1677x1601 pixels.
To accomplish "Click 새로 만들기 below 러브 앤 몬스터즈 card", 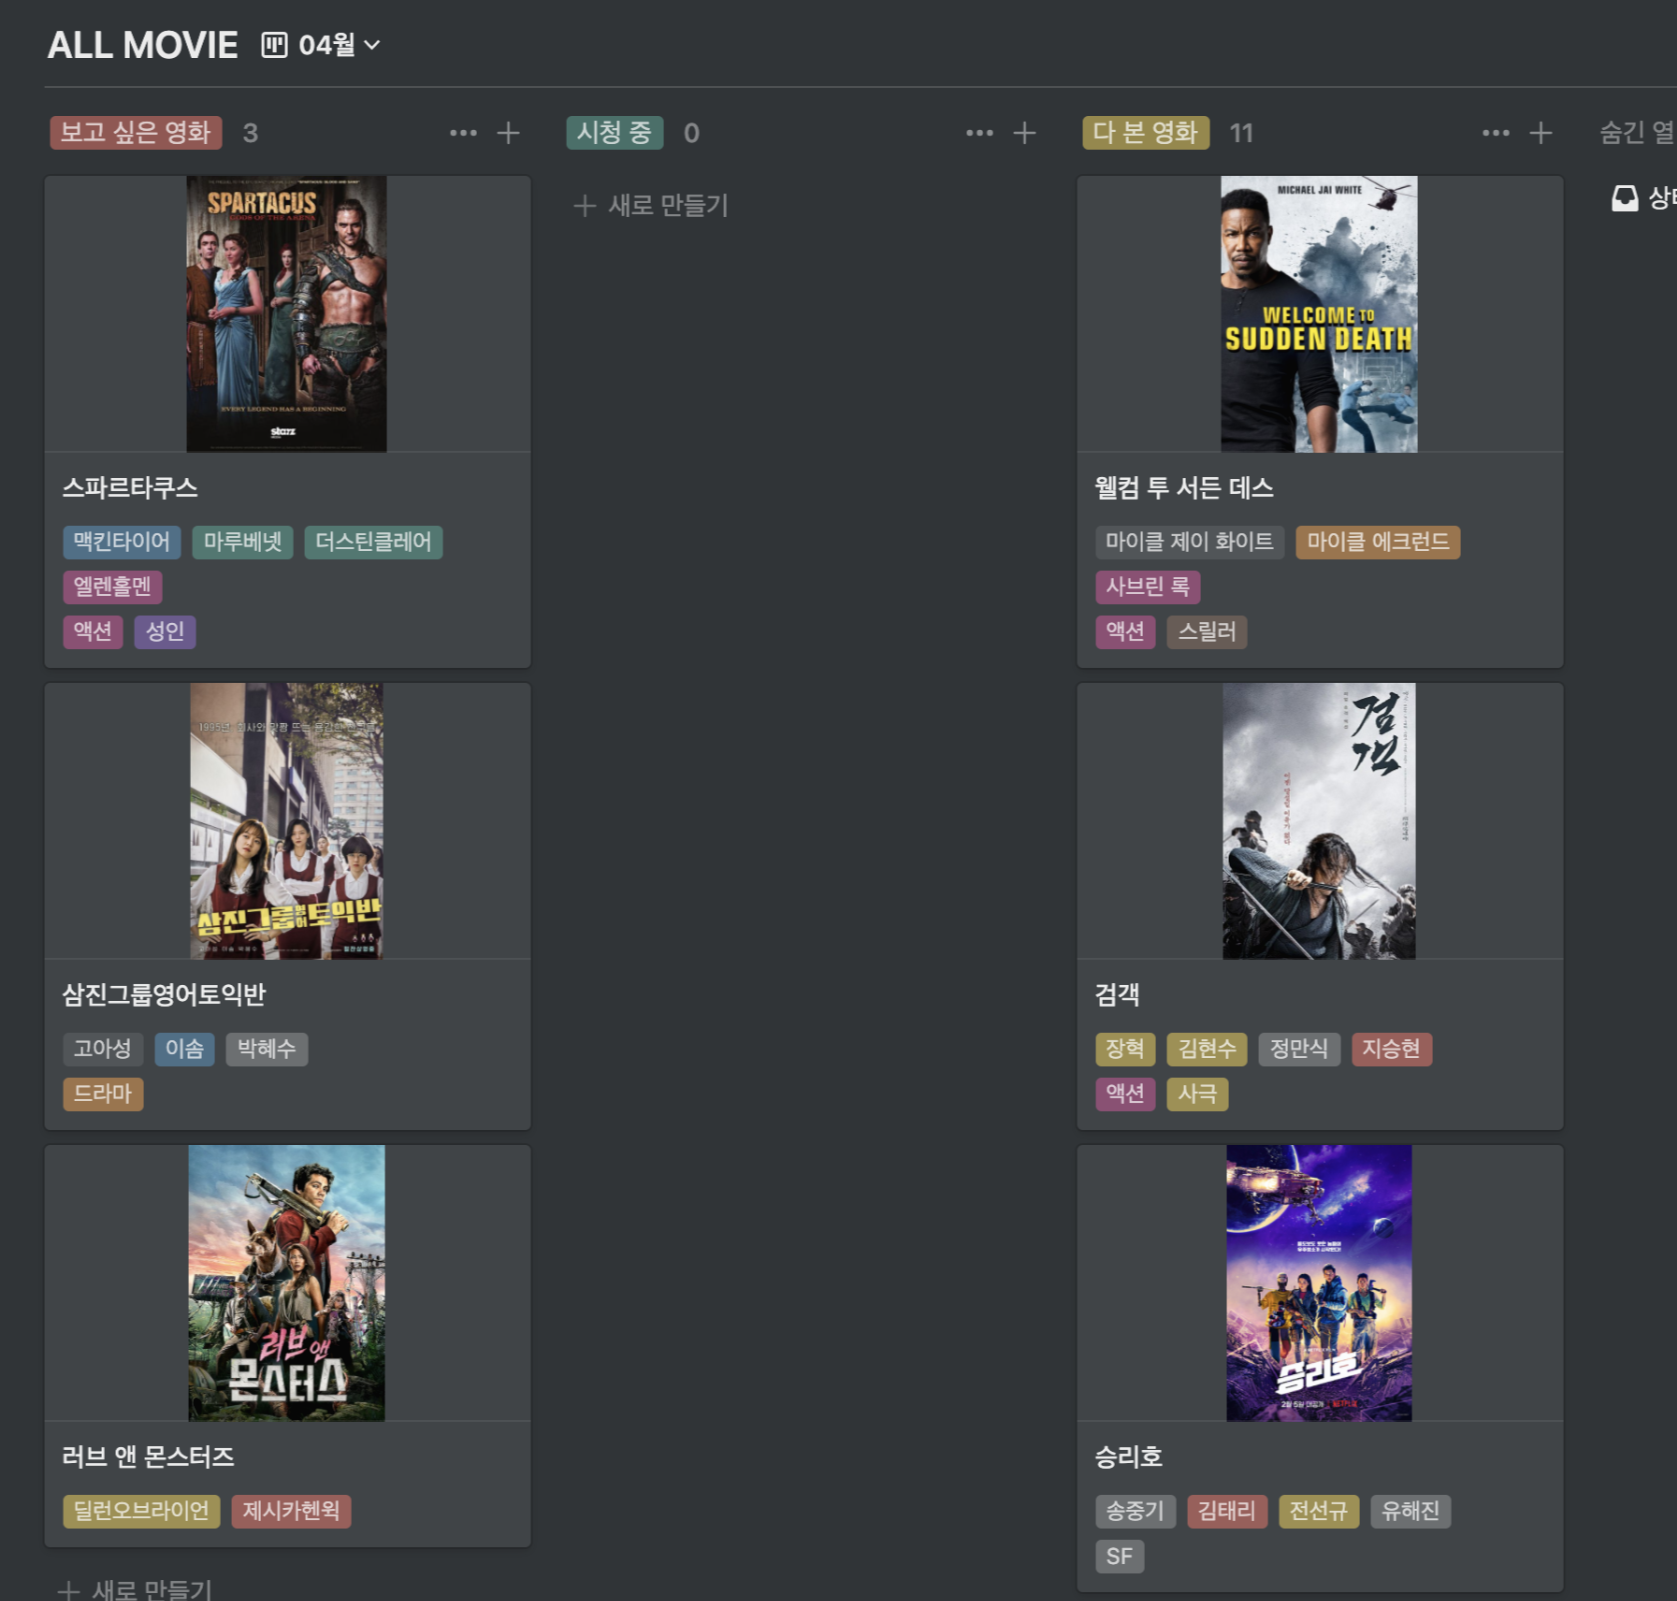I will [135, 1588].
